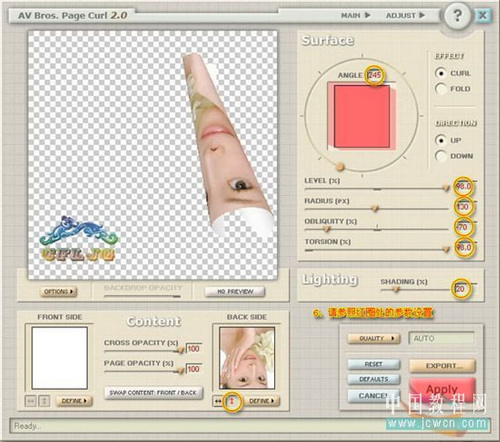Flip back side content horizontally
This screenshot has height=442, width=500.
click(218, 401)
